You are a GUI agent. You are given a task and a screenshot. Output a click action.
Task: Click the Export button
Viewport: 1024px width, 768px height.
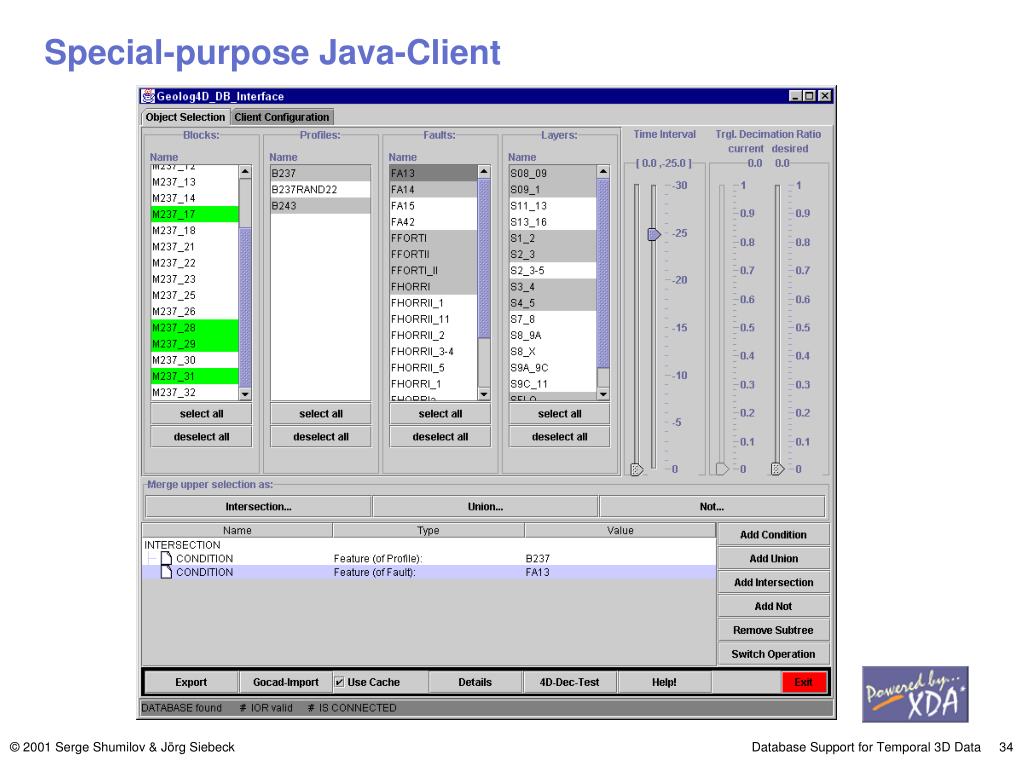coord(191,682)
